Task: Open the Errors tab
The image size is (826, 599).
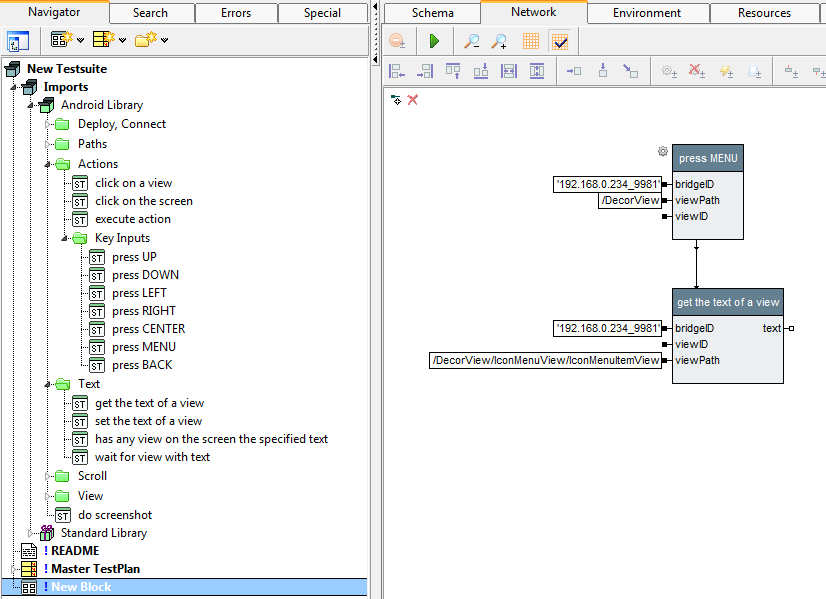Action: click(234, 13)
